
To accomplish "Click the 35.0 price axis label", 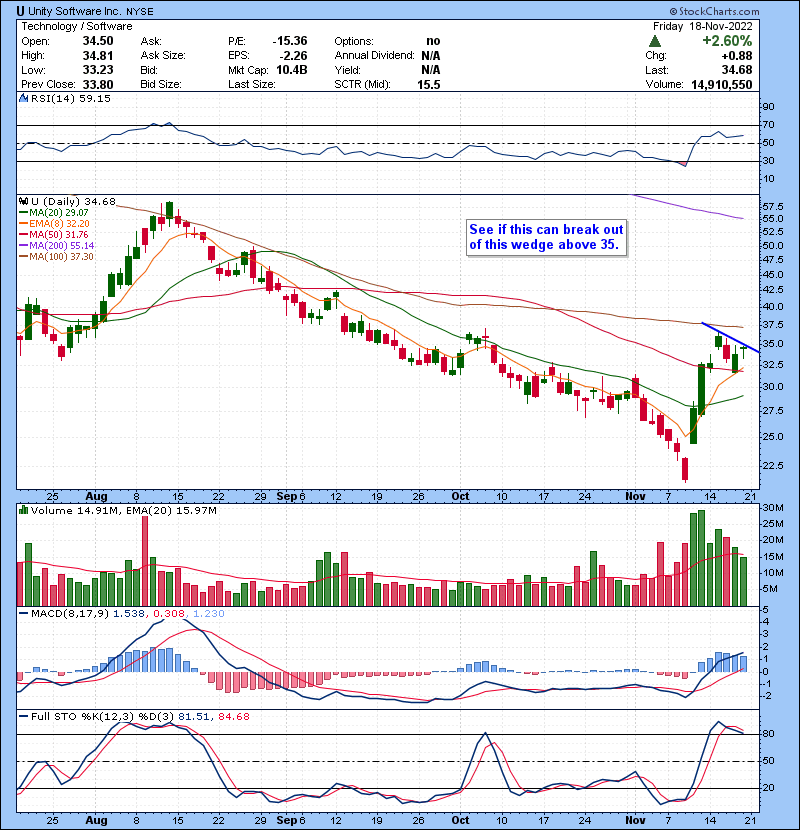I will (773, 344).
